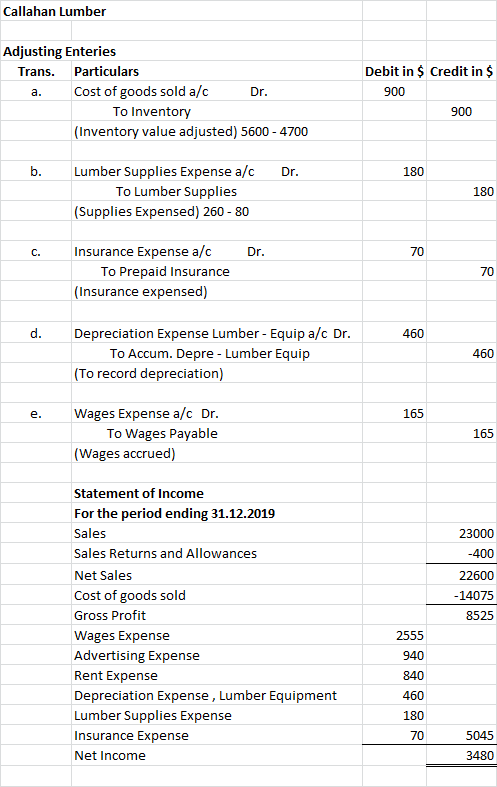Select the "Insurance Expense a/c Dr." entry
The height and width of the screenshot is (787, 497).
[169, 251]
